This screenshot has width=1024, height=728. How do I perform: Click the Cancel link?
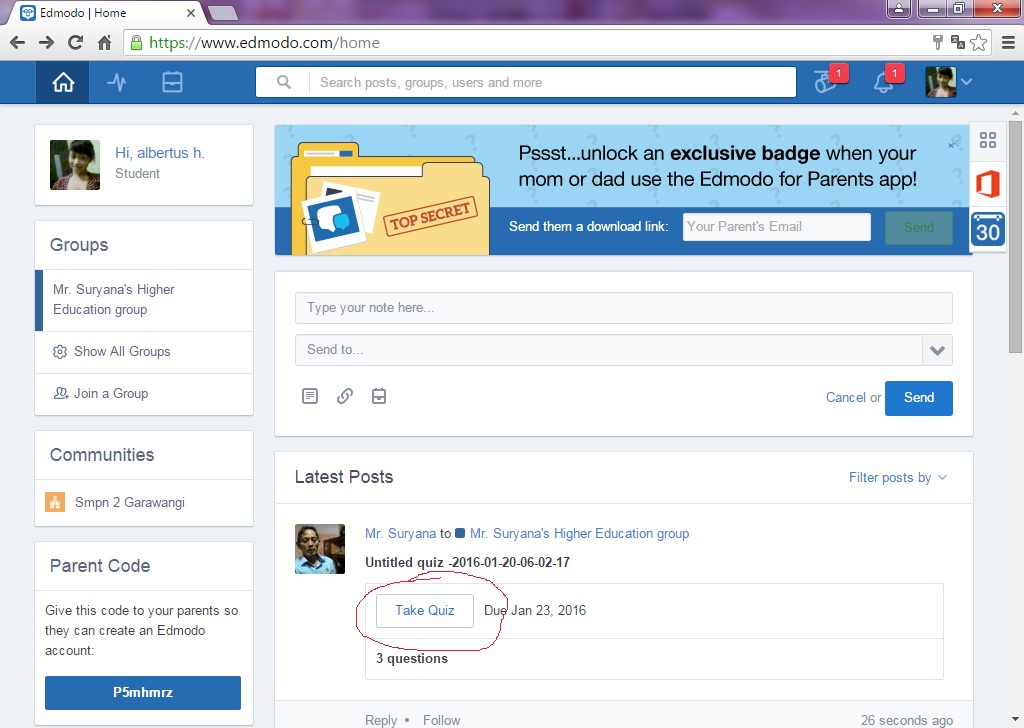click(x=845, y=398)
